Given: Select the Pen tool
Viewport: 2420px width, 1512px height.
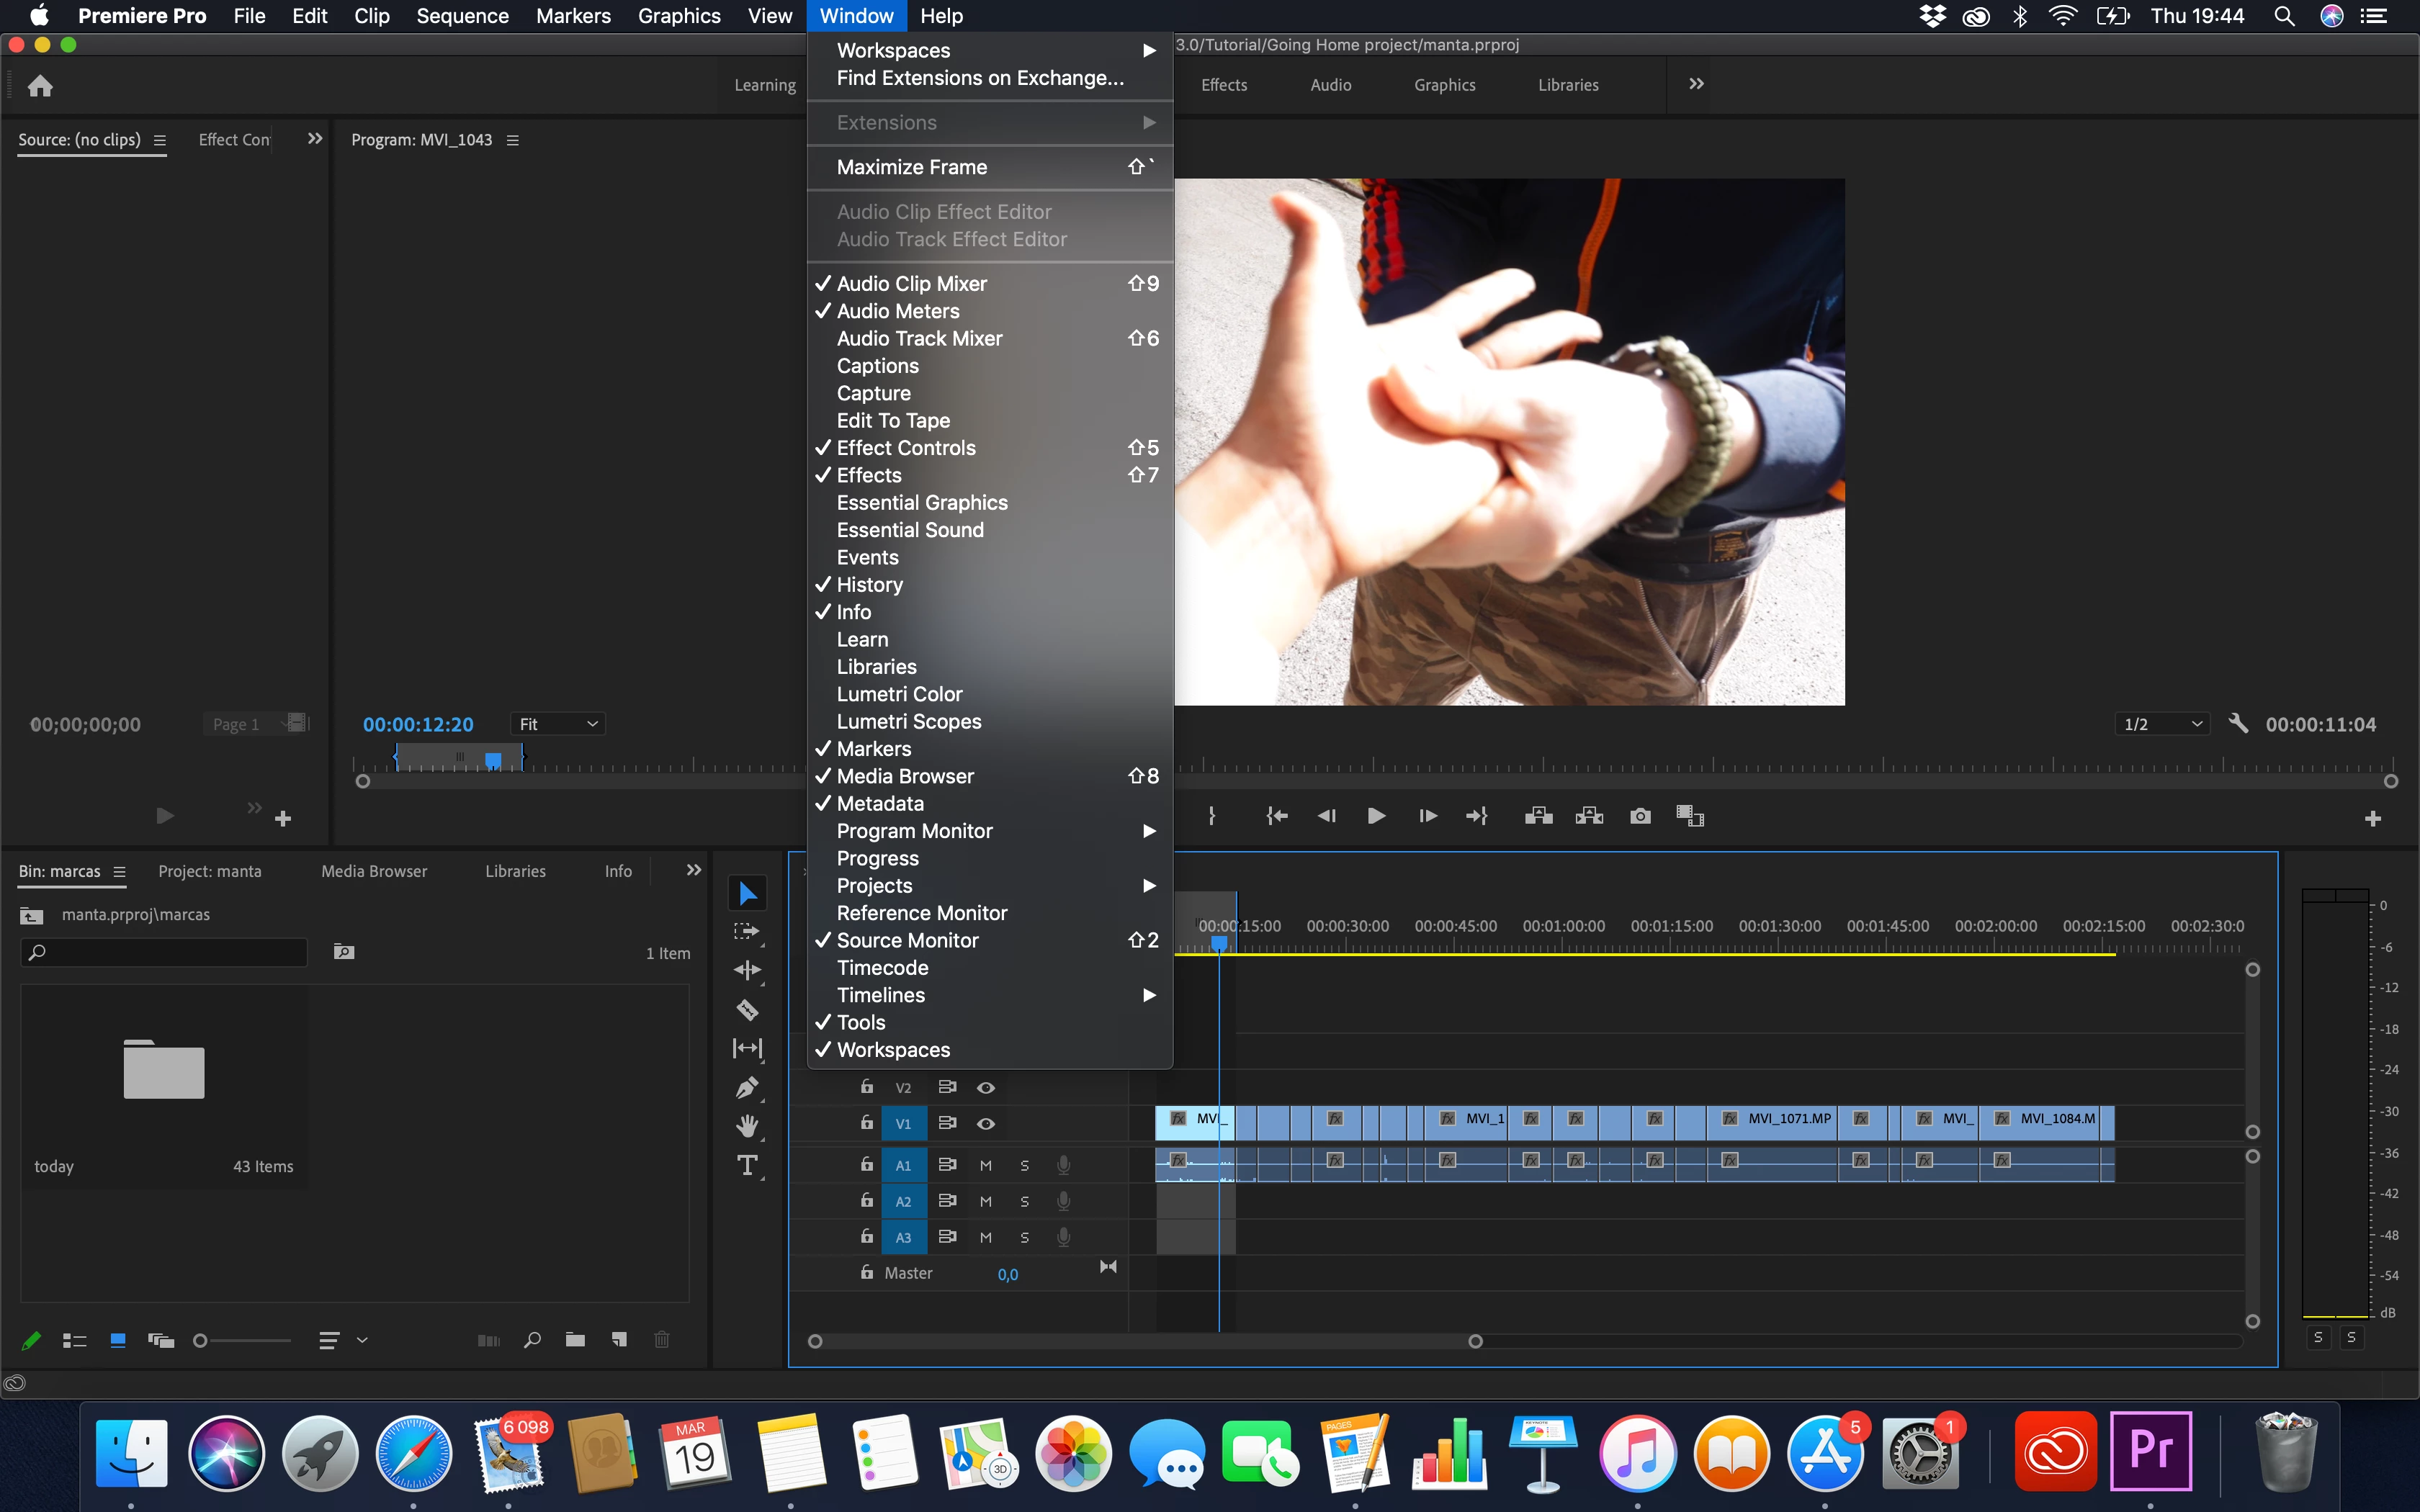Looking at the screenshot, I should coord(747,1088).
